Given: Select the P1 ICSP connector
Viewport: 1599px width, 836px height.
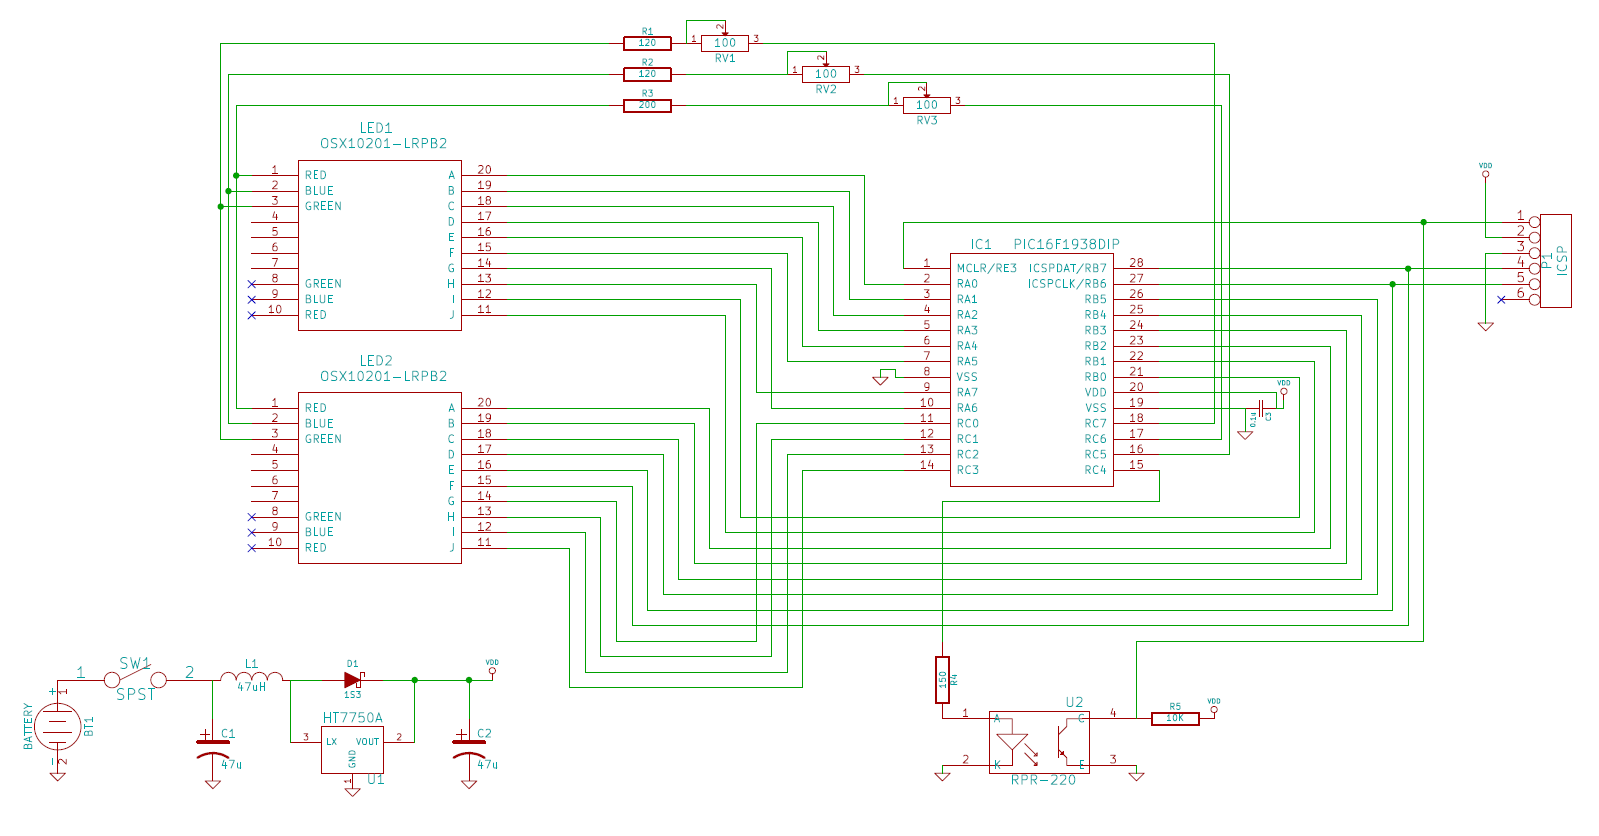Looking at the screenshot, I should [1554, 261].
